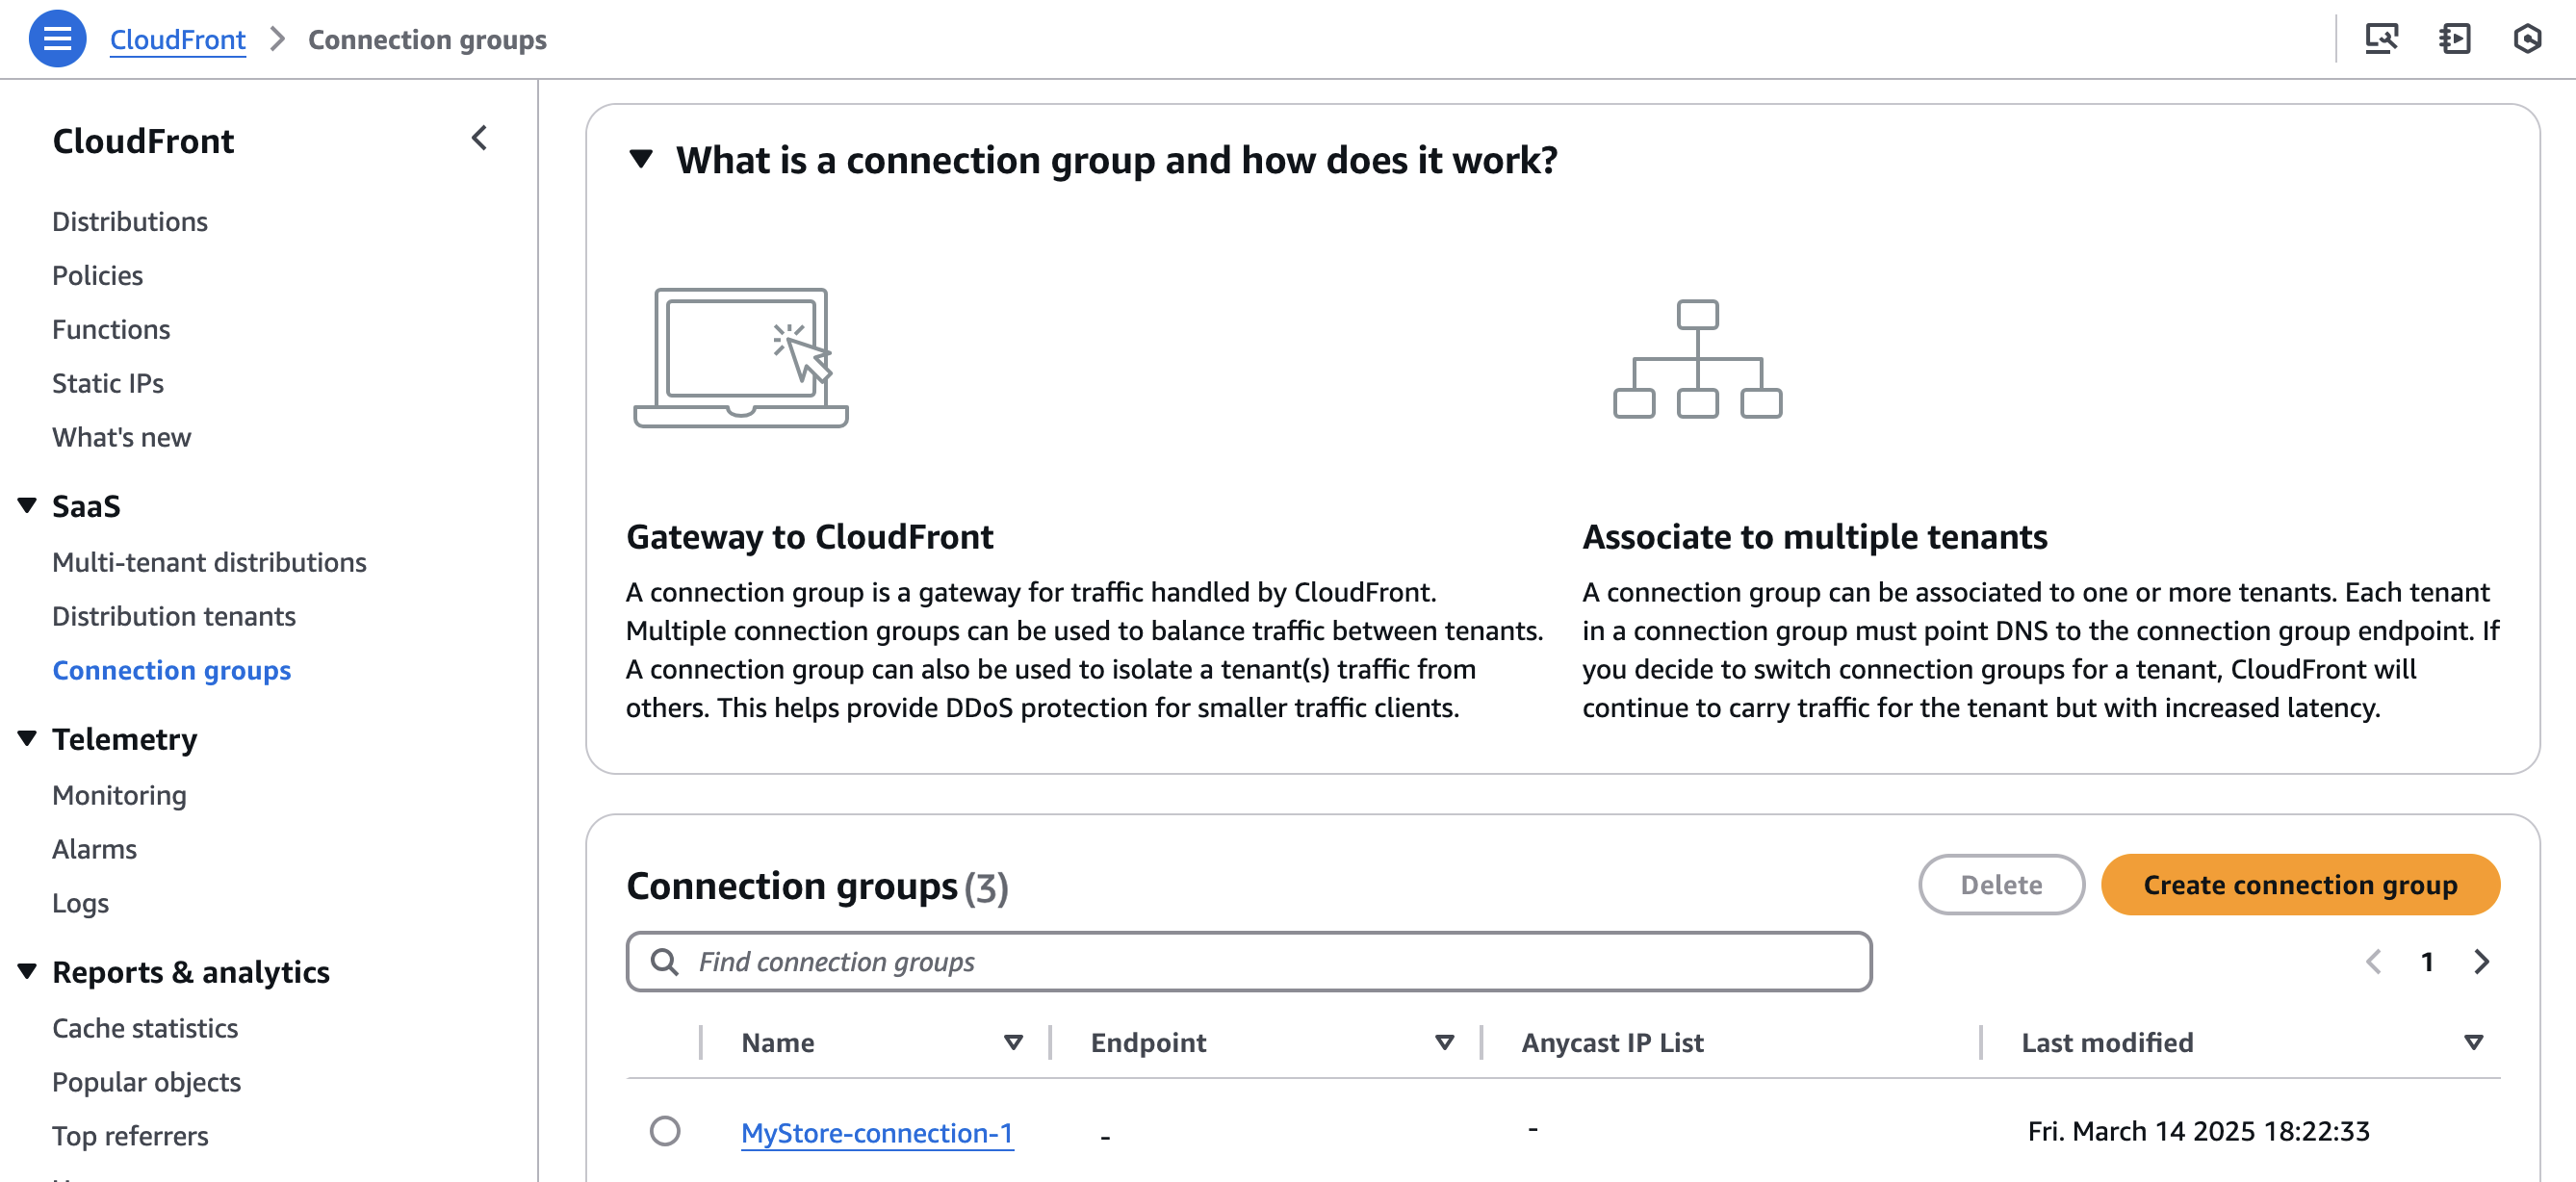Open the hamburger navigation menu icon
Screen dimensions: 2576x1182
pos(57,39)
